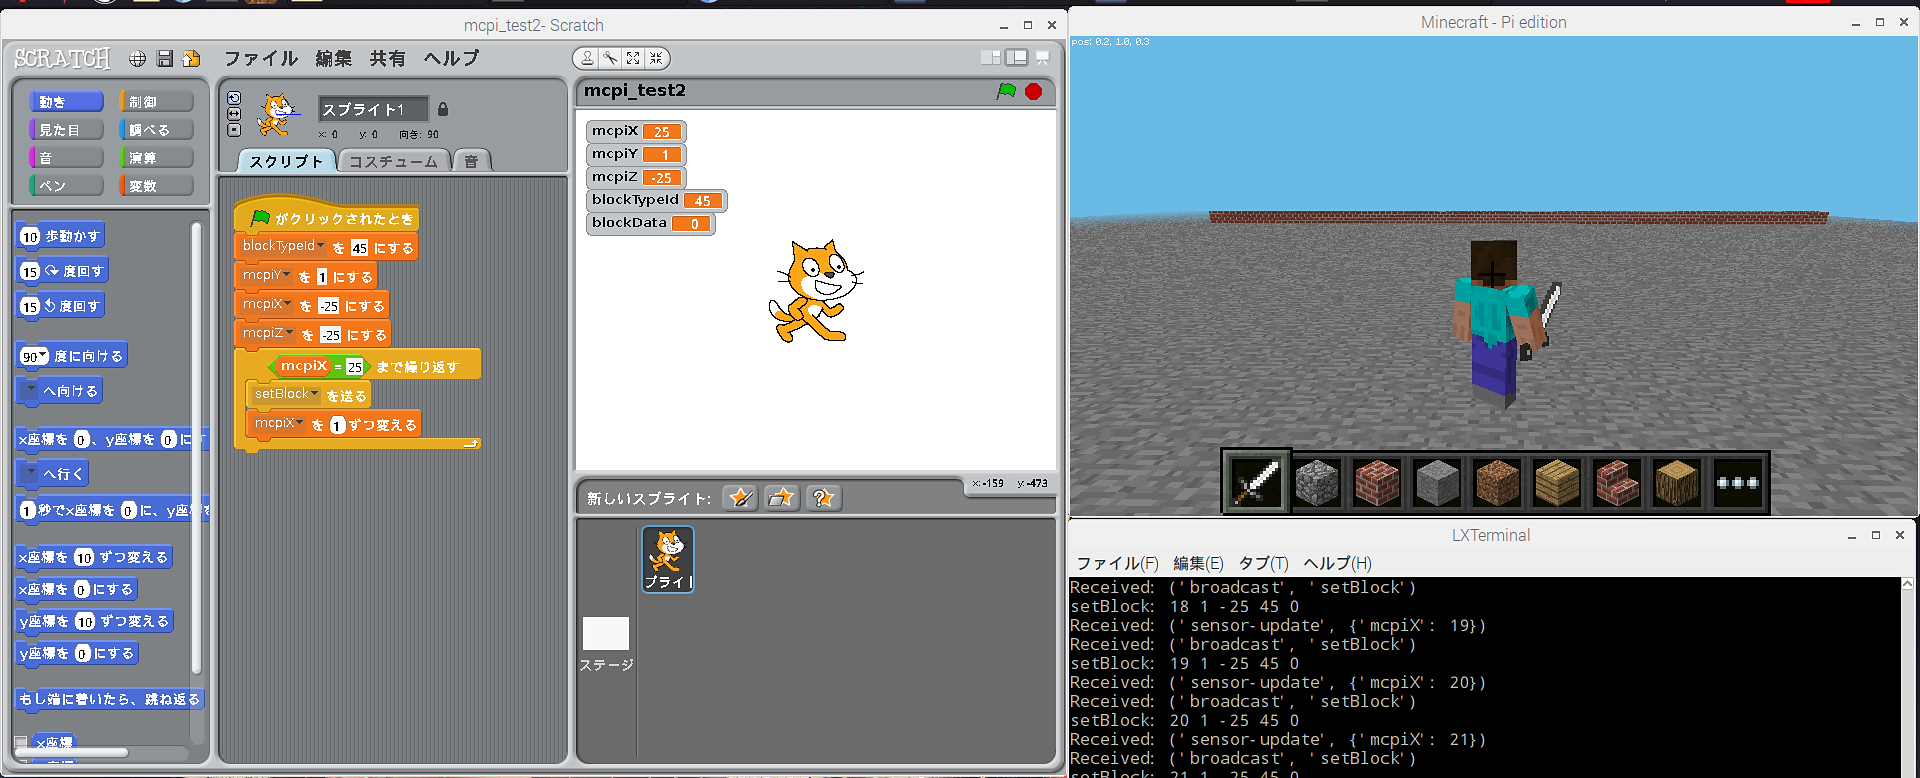The width and height of the screenshot is (1920, 778).
Task: Open the mcpiY variable dropdown in script
Action: click(267, 275)
